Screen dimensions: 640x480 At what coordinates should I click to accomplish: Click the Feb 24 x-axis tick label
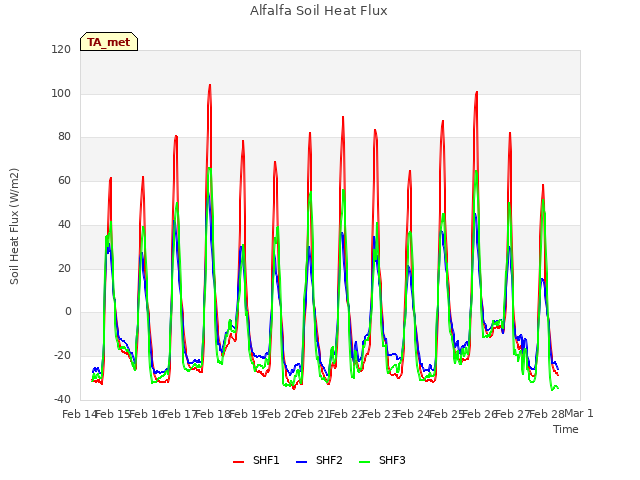click(413, 414)
